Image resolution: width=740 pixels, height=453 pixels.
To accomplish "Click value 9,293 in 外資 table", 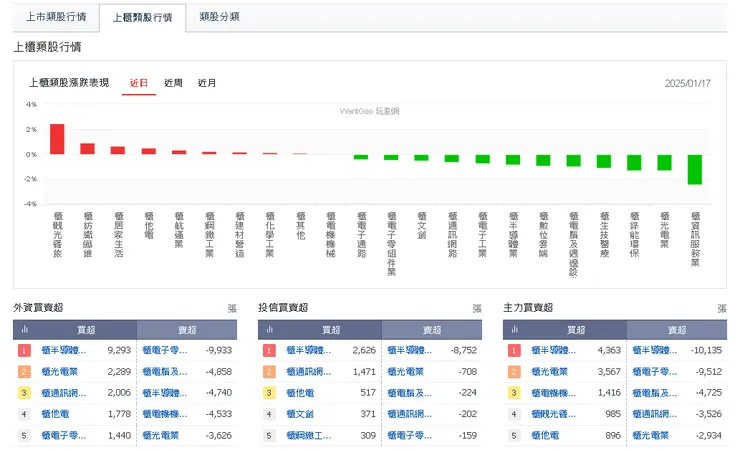I will (x=119, y=350).
